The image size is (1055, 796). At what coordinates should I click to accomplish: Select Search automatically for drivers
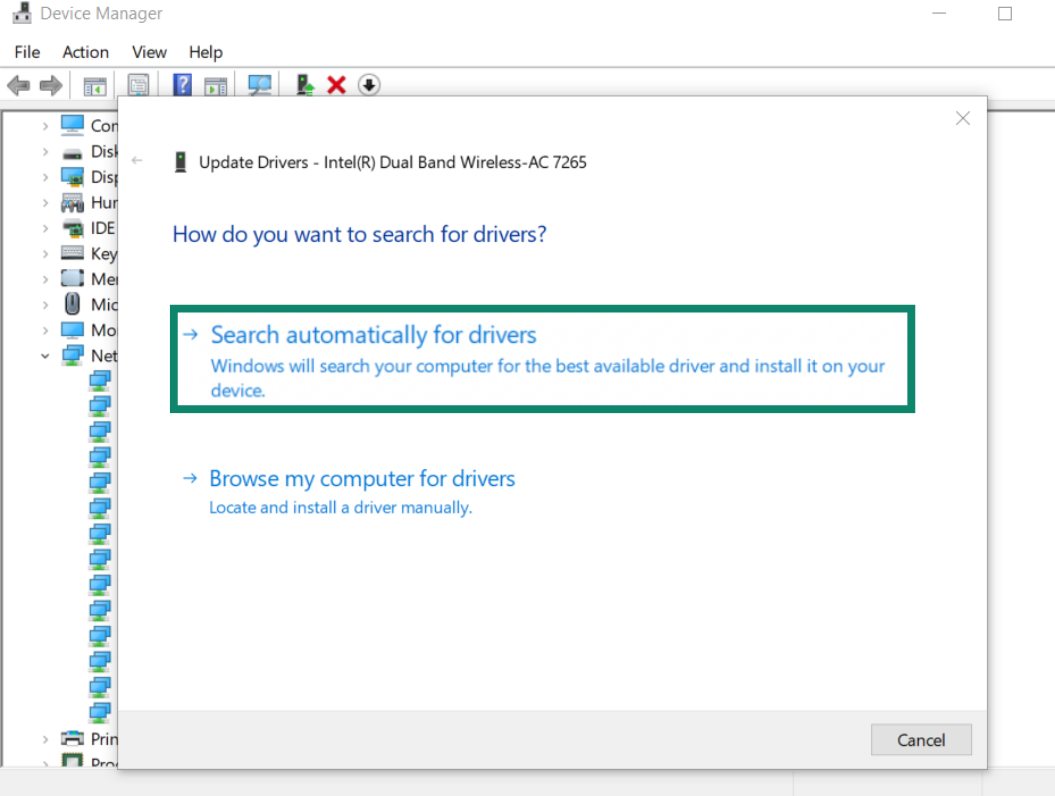click(x=373, y=335)
